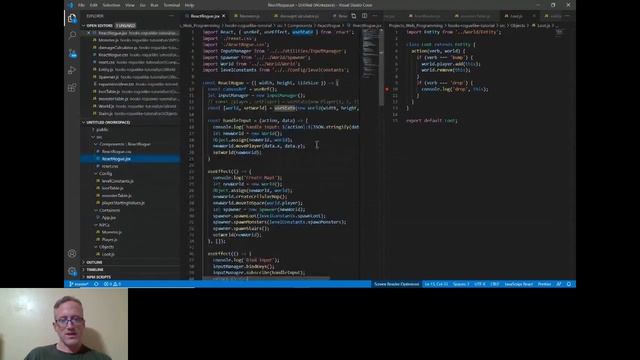Click the horizontal scrollbar under ReactRogue.jsx editor
Image resolution: width=640 pixels, height=360 pixels.
point(265,278)
